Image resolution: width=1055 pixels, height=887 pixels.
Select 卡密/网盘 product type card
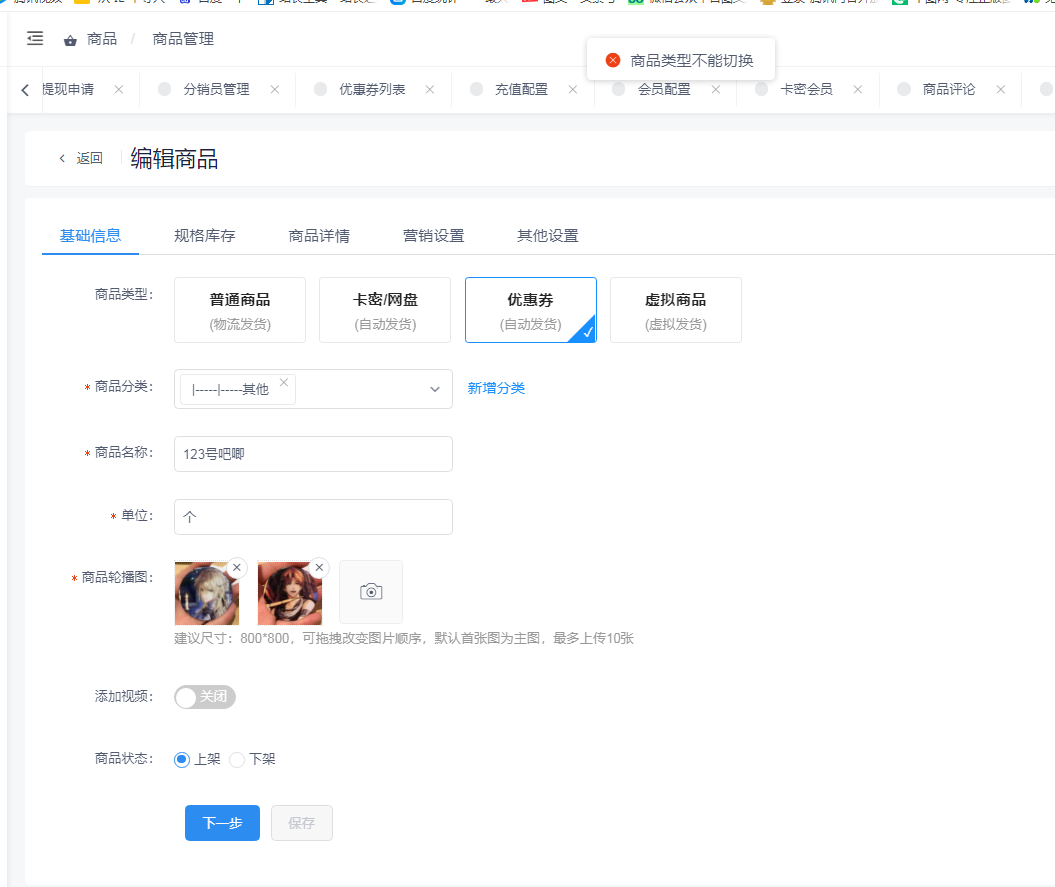coord(385,310)
